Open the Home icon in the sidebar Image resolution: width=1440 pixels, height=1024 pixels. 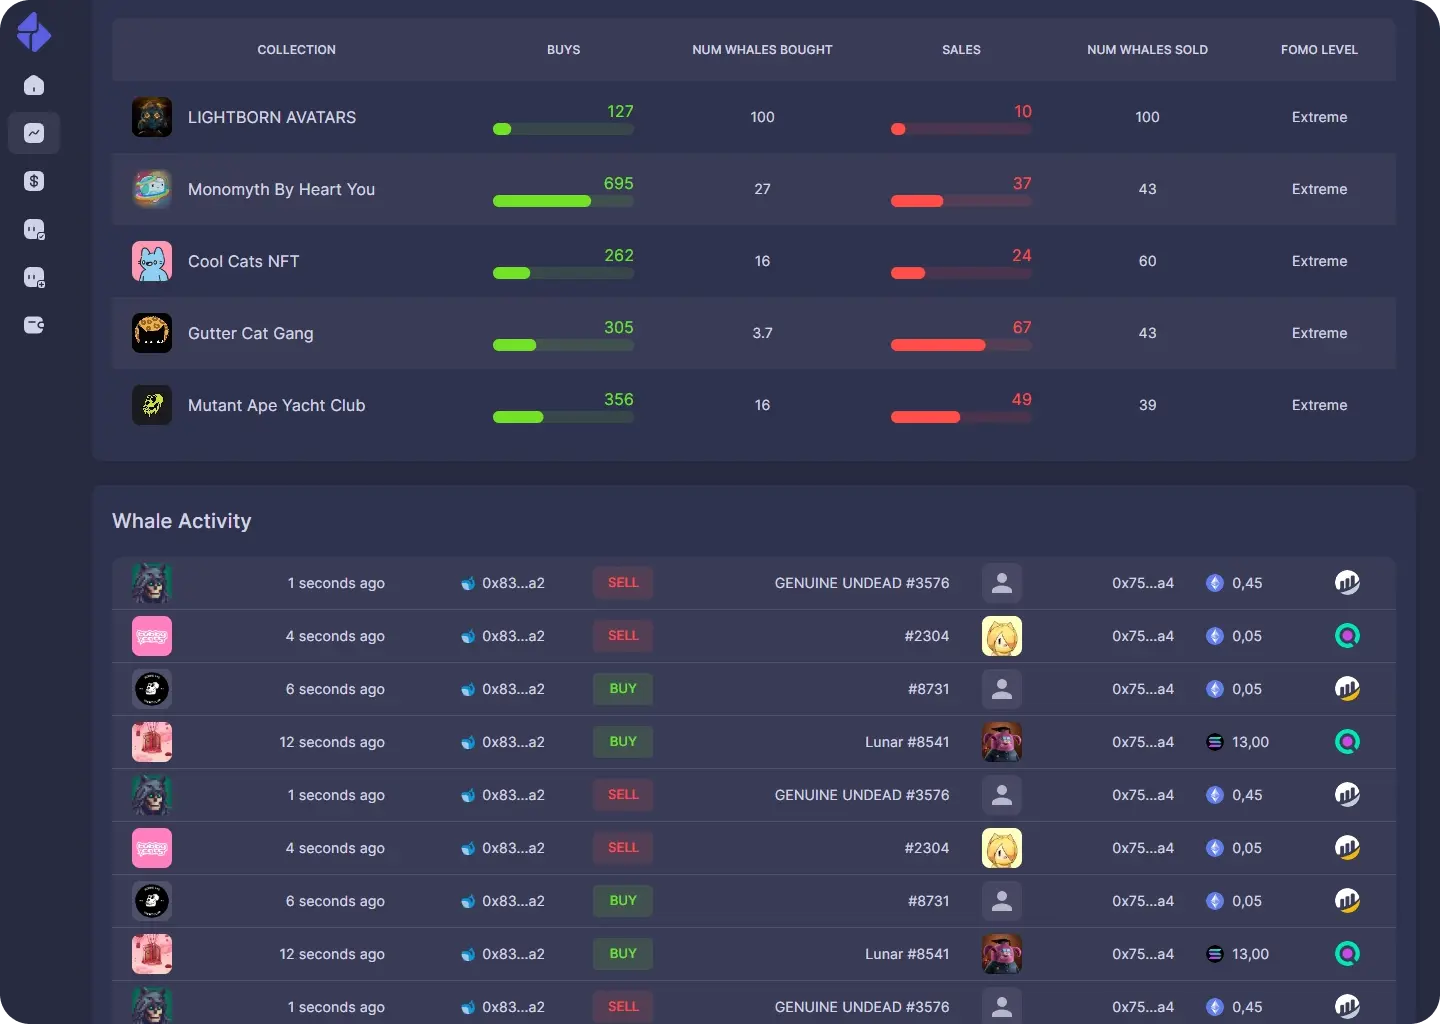point(34,85)
